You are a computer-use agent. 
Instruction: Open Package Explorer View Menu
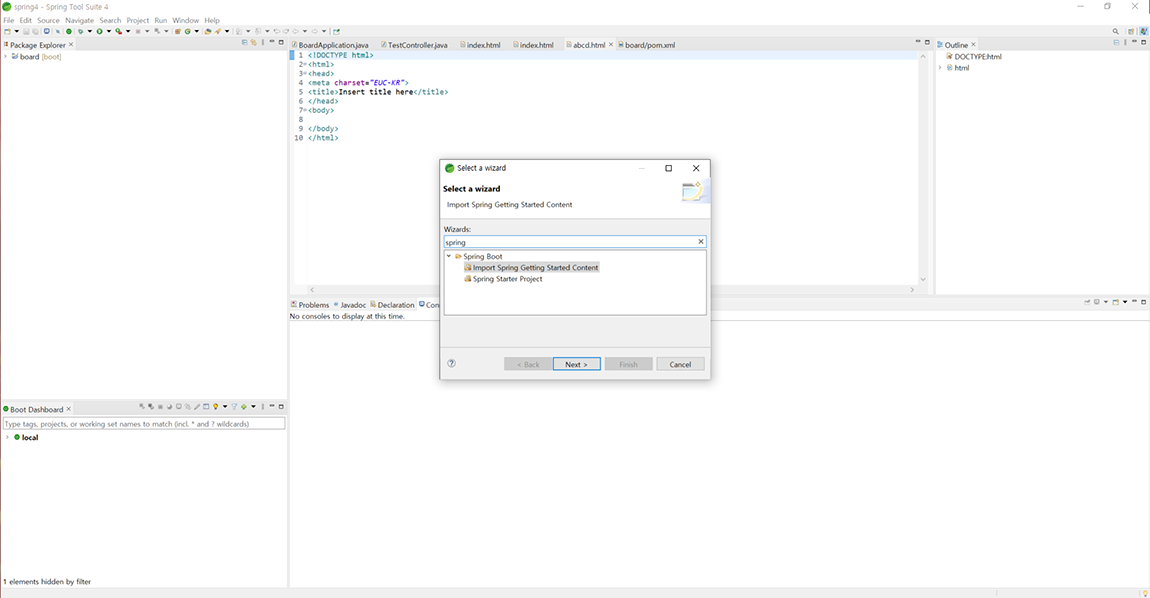click(263, 43)
